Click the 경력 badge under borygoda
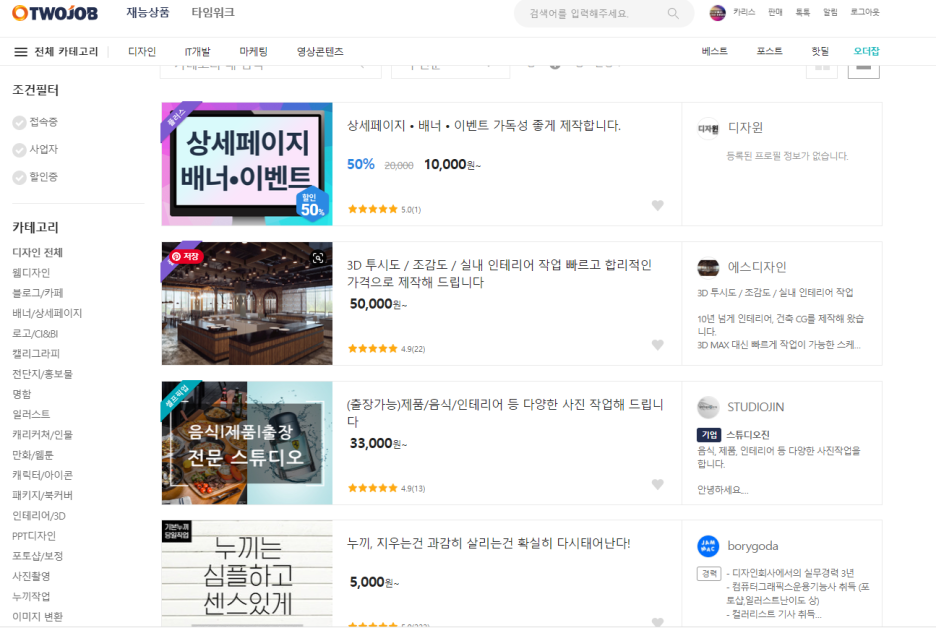 click(709, 573)
